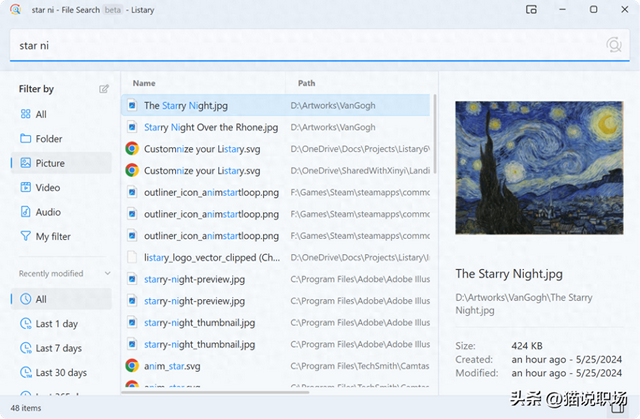Select the 'anim_star.svg' result
Image resolution: width=640 pixels, height=419 pixels.
[x=276, y=366]
